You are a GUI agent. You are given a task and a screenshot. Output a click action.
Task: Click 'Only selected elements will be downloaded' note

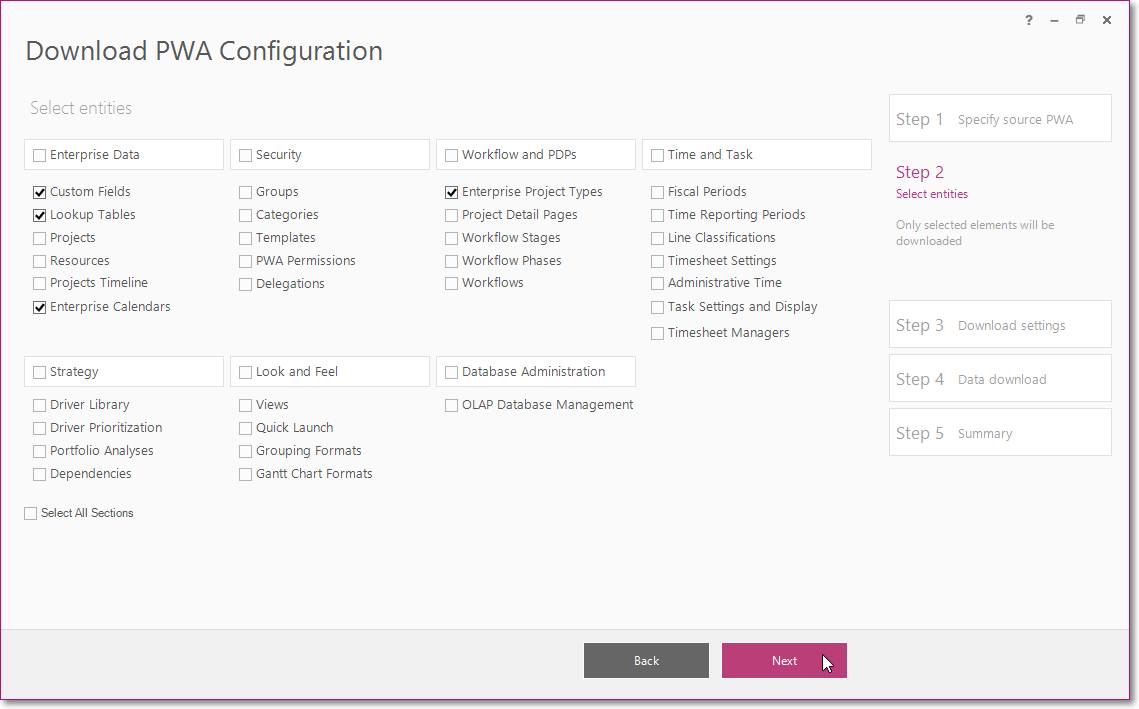pyautogui.click(x=975, y=232)
